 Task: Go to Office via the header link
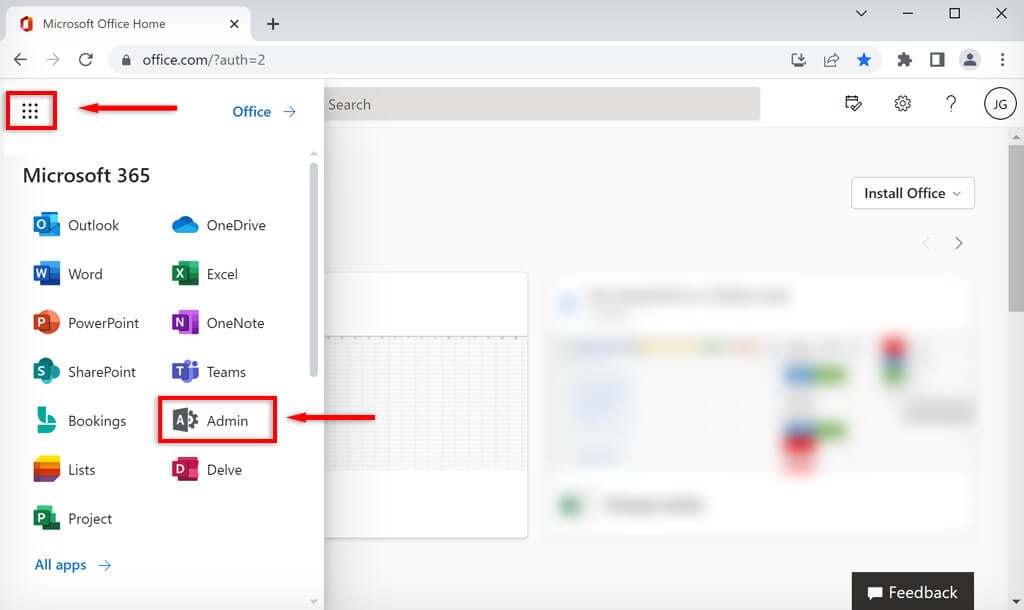click(x=264, y=112)
